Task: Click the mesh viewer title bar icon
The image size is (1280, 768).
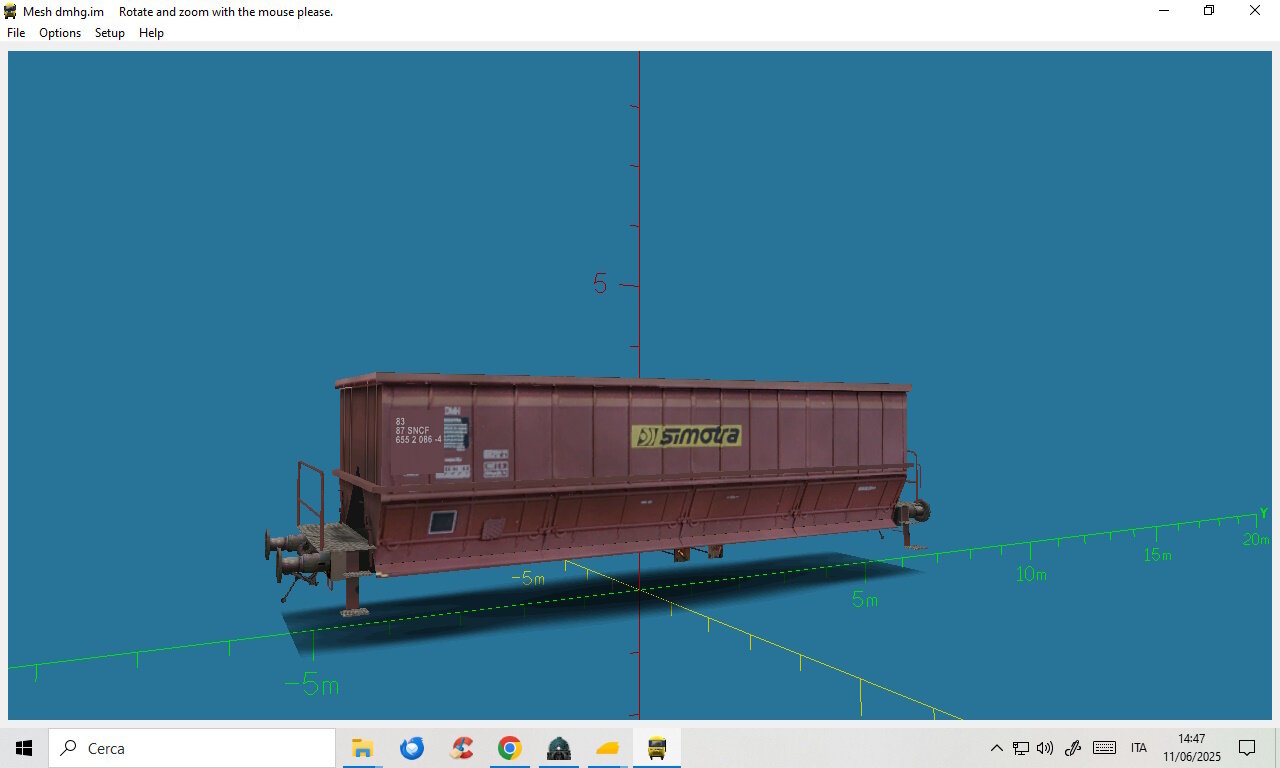Action: (10, 11)
